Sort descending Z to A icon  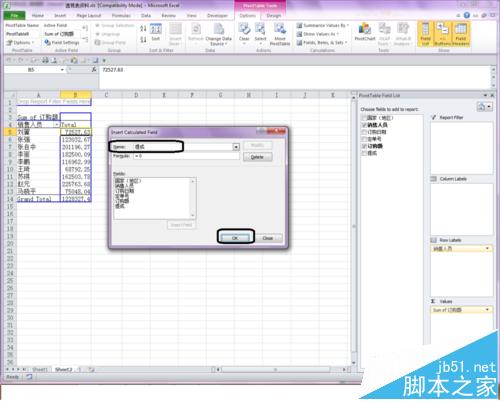143,40
